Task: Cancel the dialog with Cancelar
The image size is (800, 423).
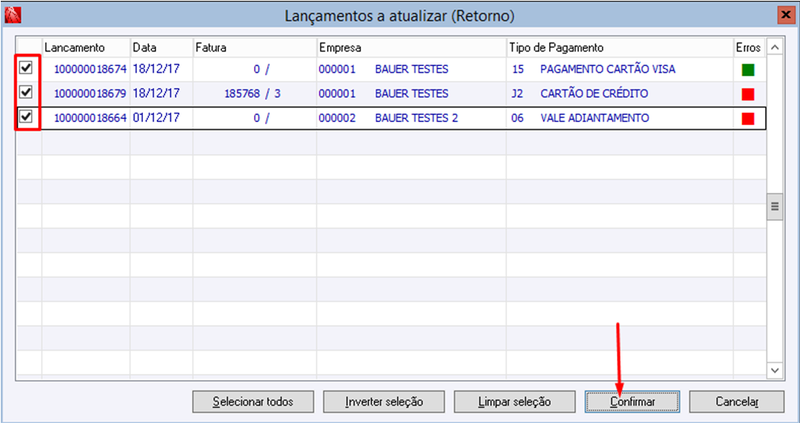Action: (x=737, y=402)
